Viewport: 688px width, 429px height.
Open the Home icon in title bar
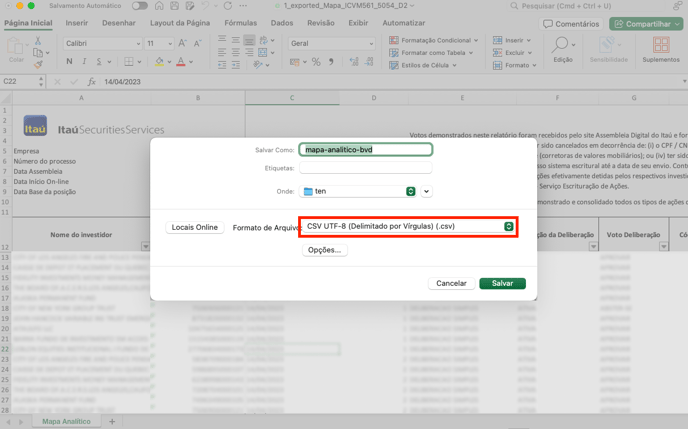(x=159, y=6)
